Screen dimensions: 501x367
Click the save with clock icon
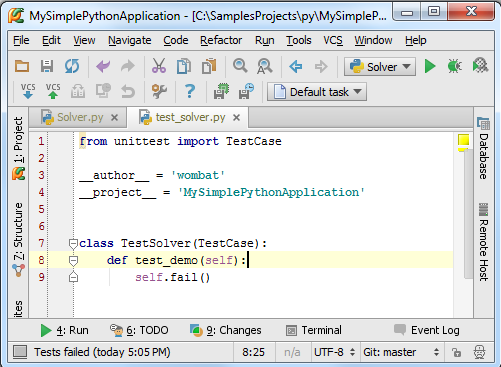246,91
